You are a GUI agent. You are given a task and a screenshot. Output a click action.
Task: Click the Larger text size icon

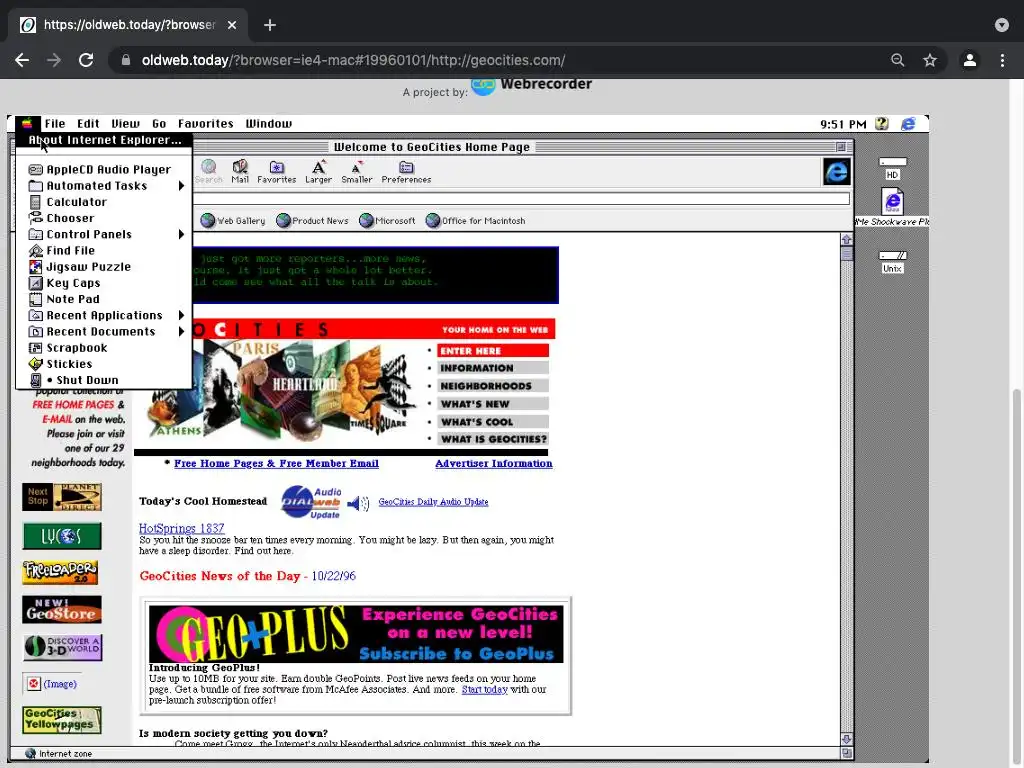point(318,171)
